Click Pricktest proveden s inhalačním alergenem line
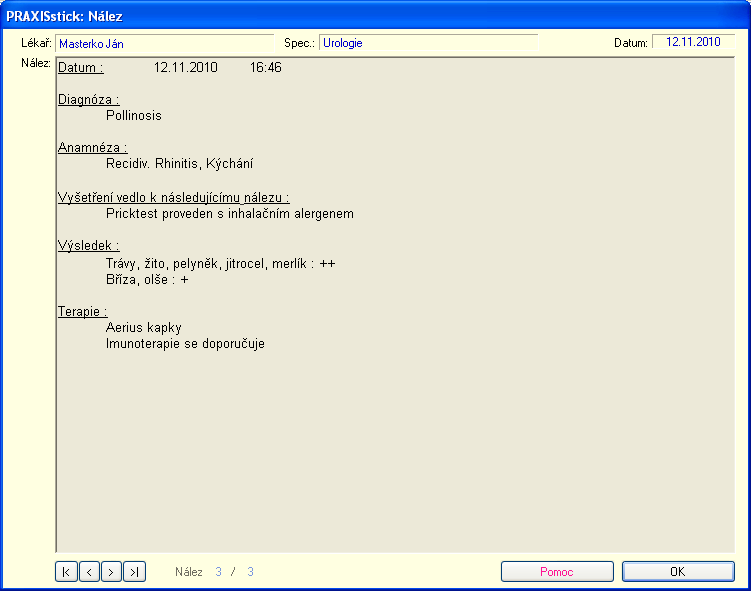751x591 pixels. pos(230,214)
